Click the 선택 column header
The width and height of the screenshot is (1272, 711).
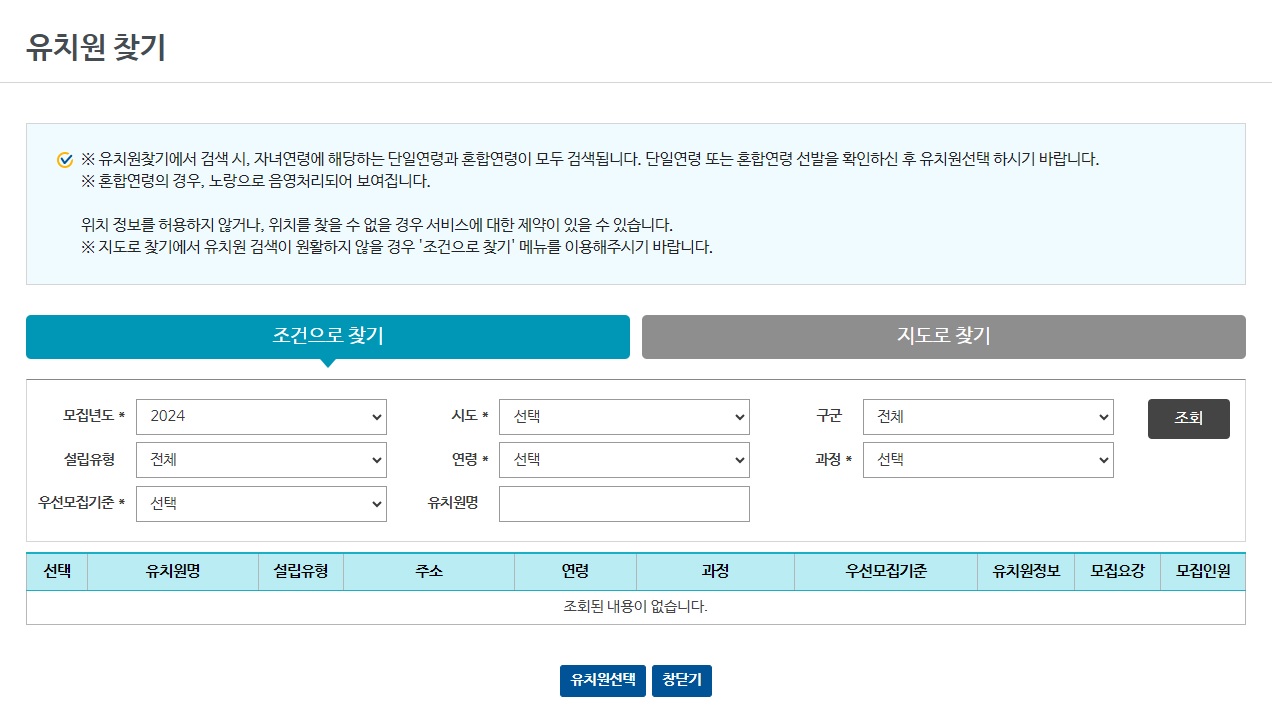(x=57, y=571)
